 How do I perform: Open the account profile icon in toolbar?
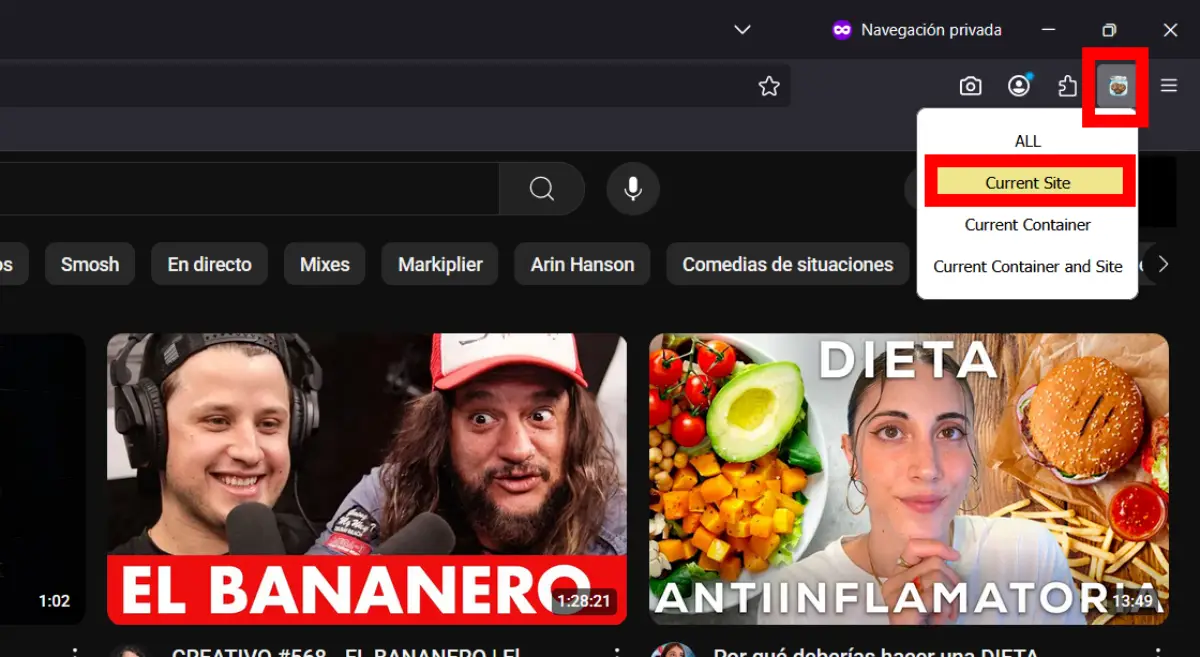[x=1019, y=87]
